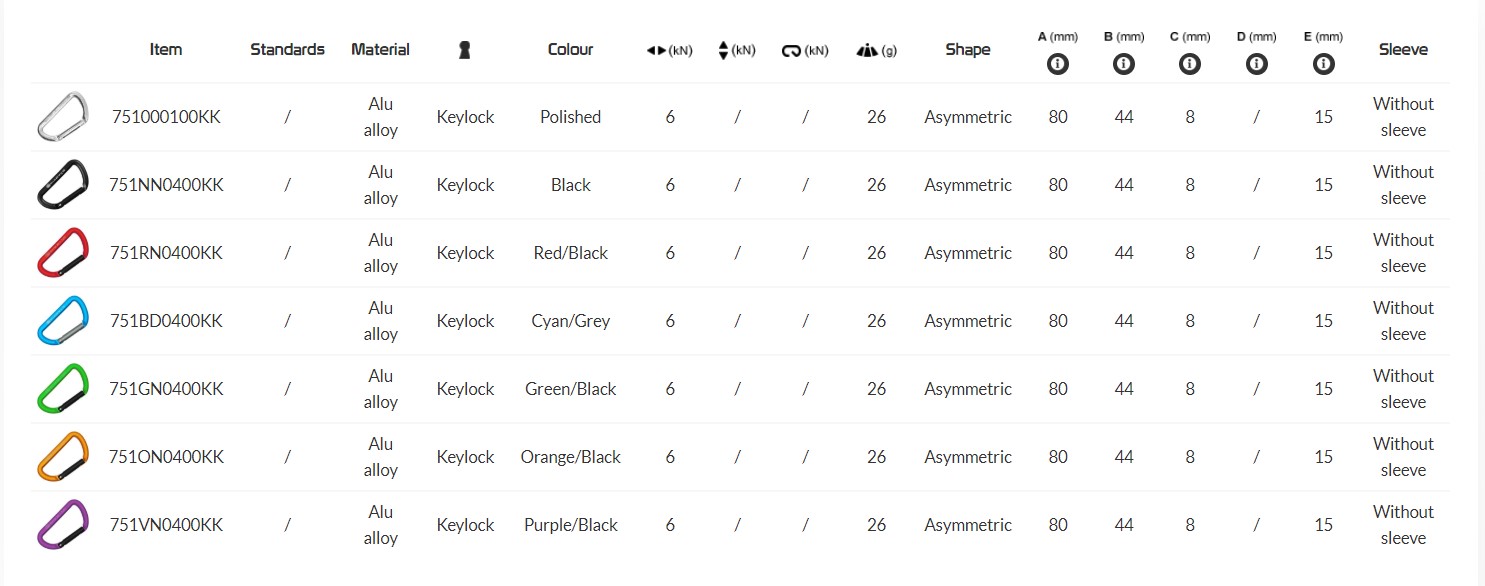Click the Colour column header
Screen dimensions: 1485x586
570,49
